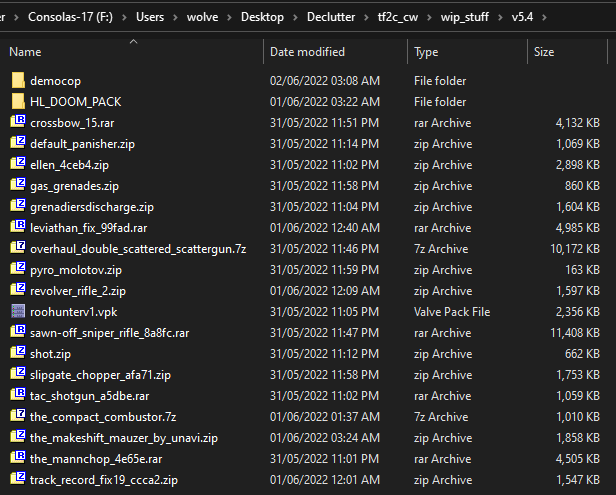Select the file name overhaul_double_scattered_scattergun.7z
The width and height of the screenshot is (616, 495).
tap(138, 249)
